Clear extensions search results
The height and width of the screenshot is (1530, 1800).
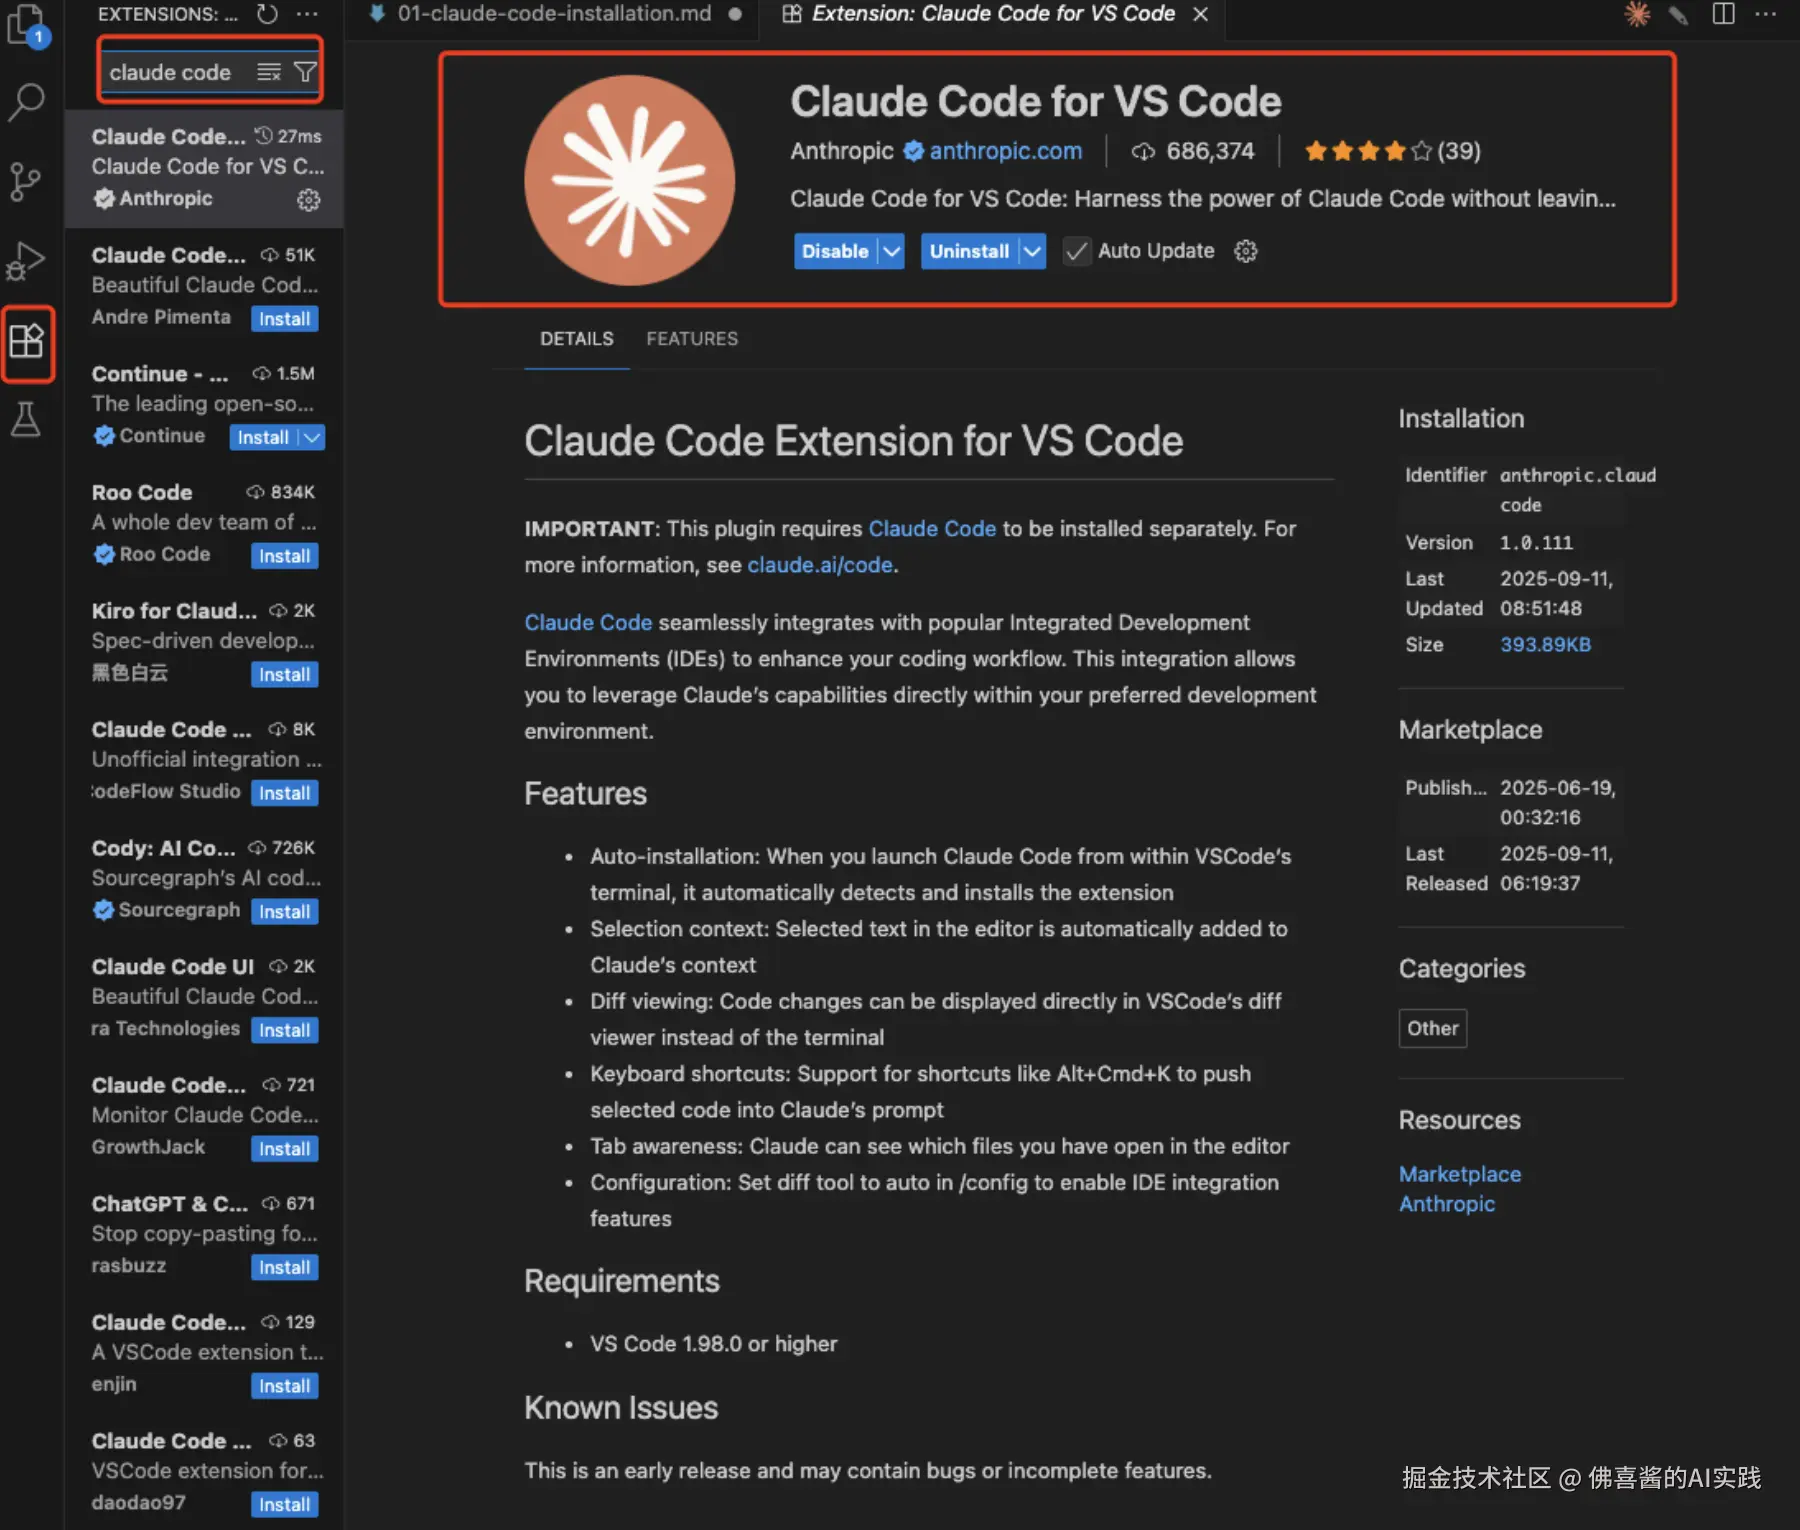pos(269,72)
